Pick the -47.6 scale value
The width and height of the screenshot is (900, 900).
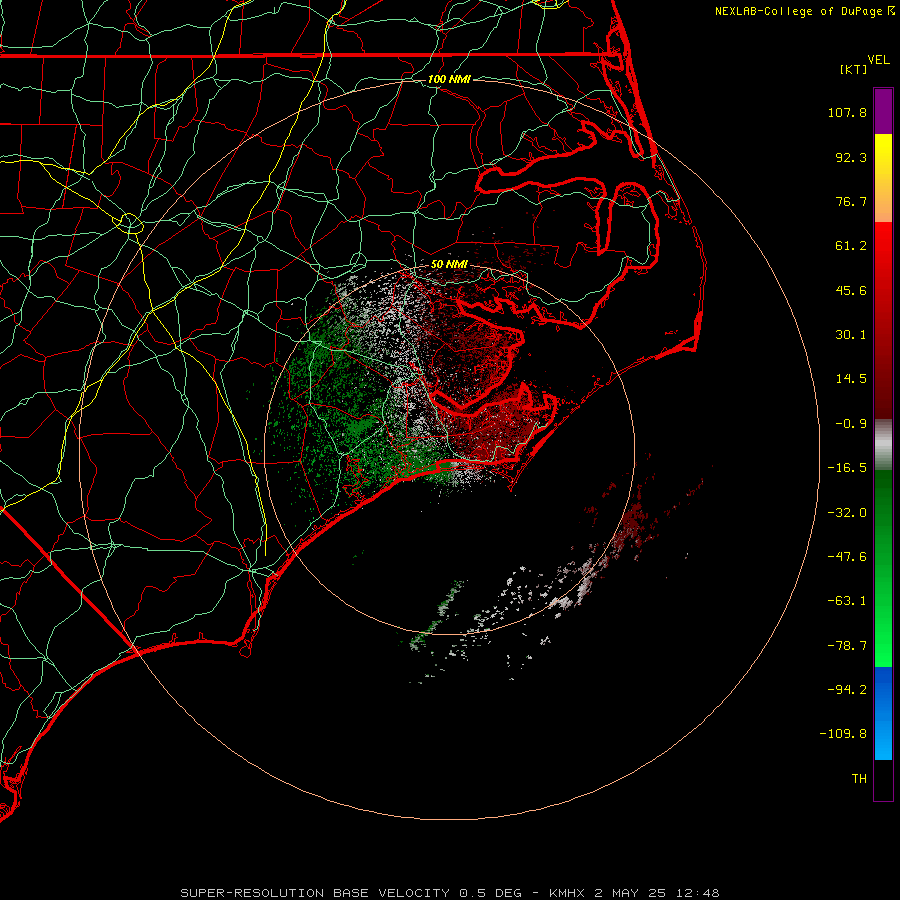tap(847, 557)
